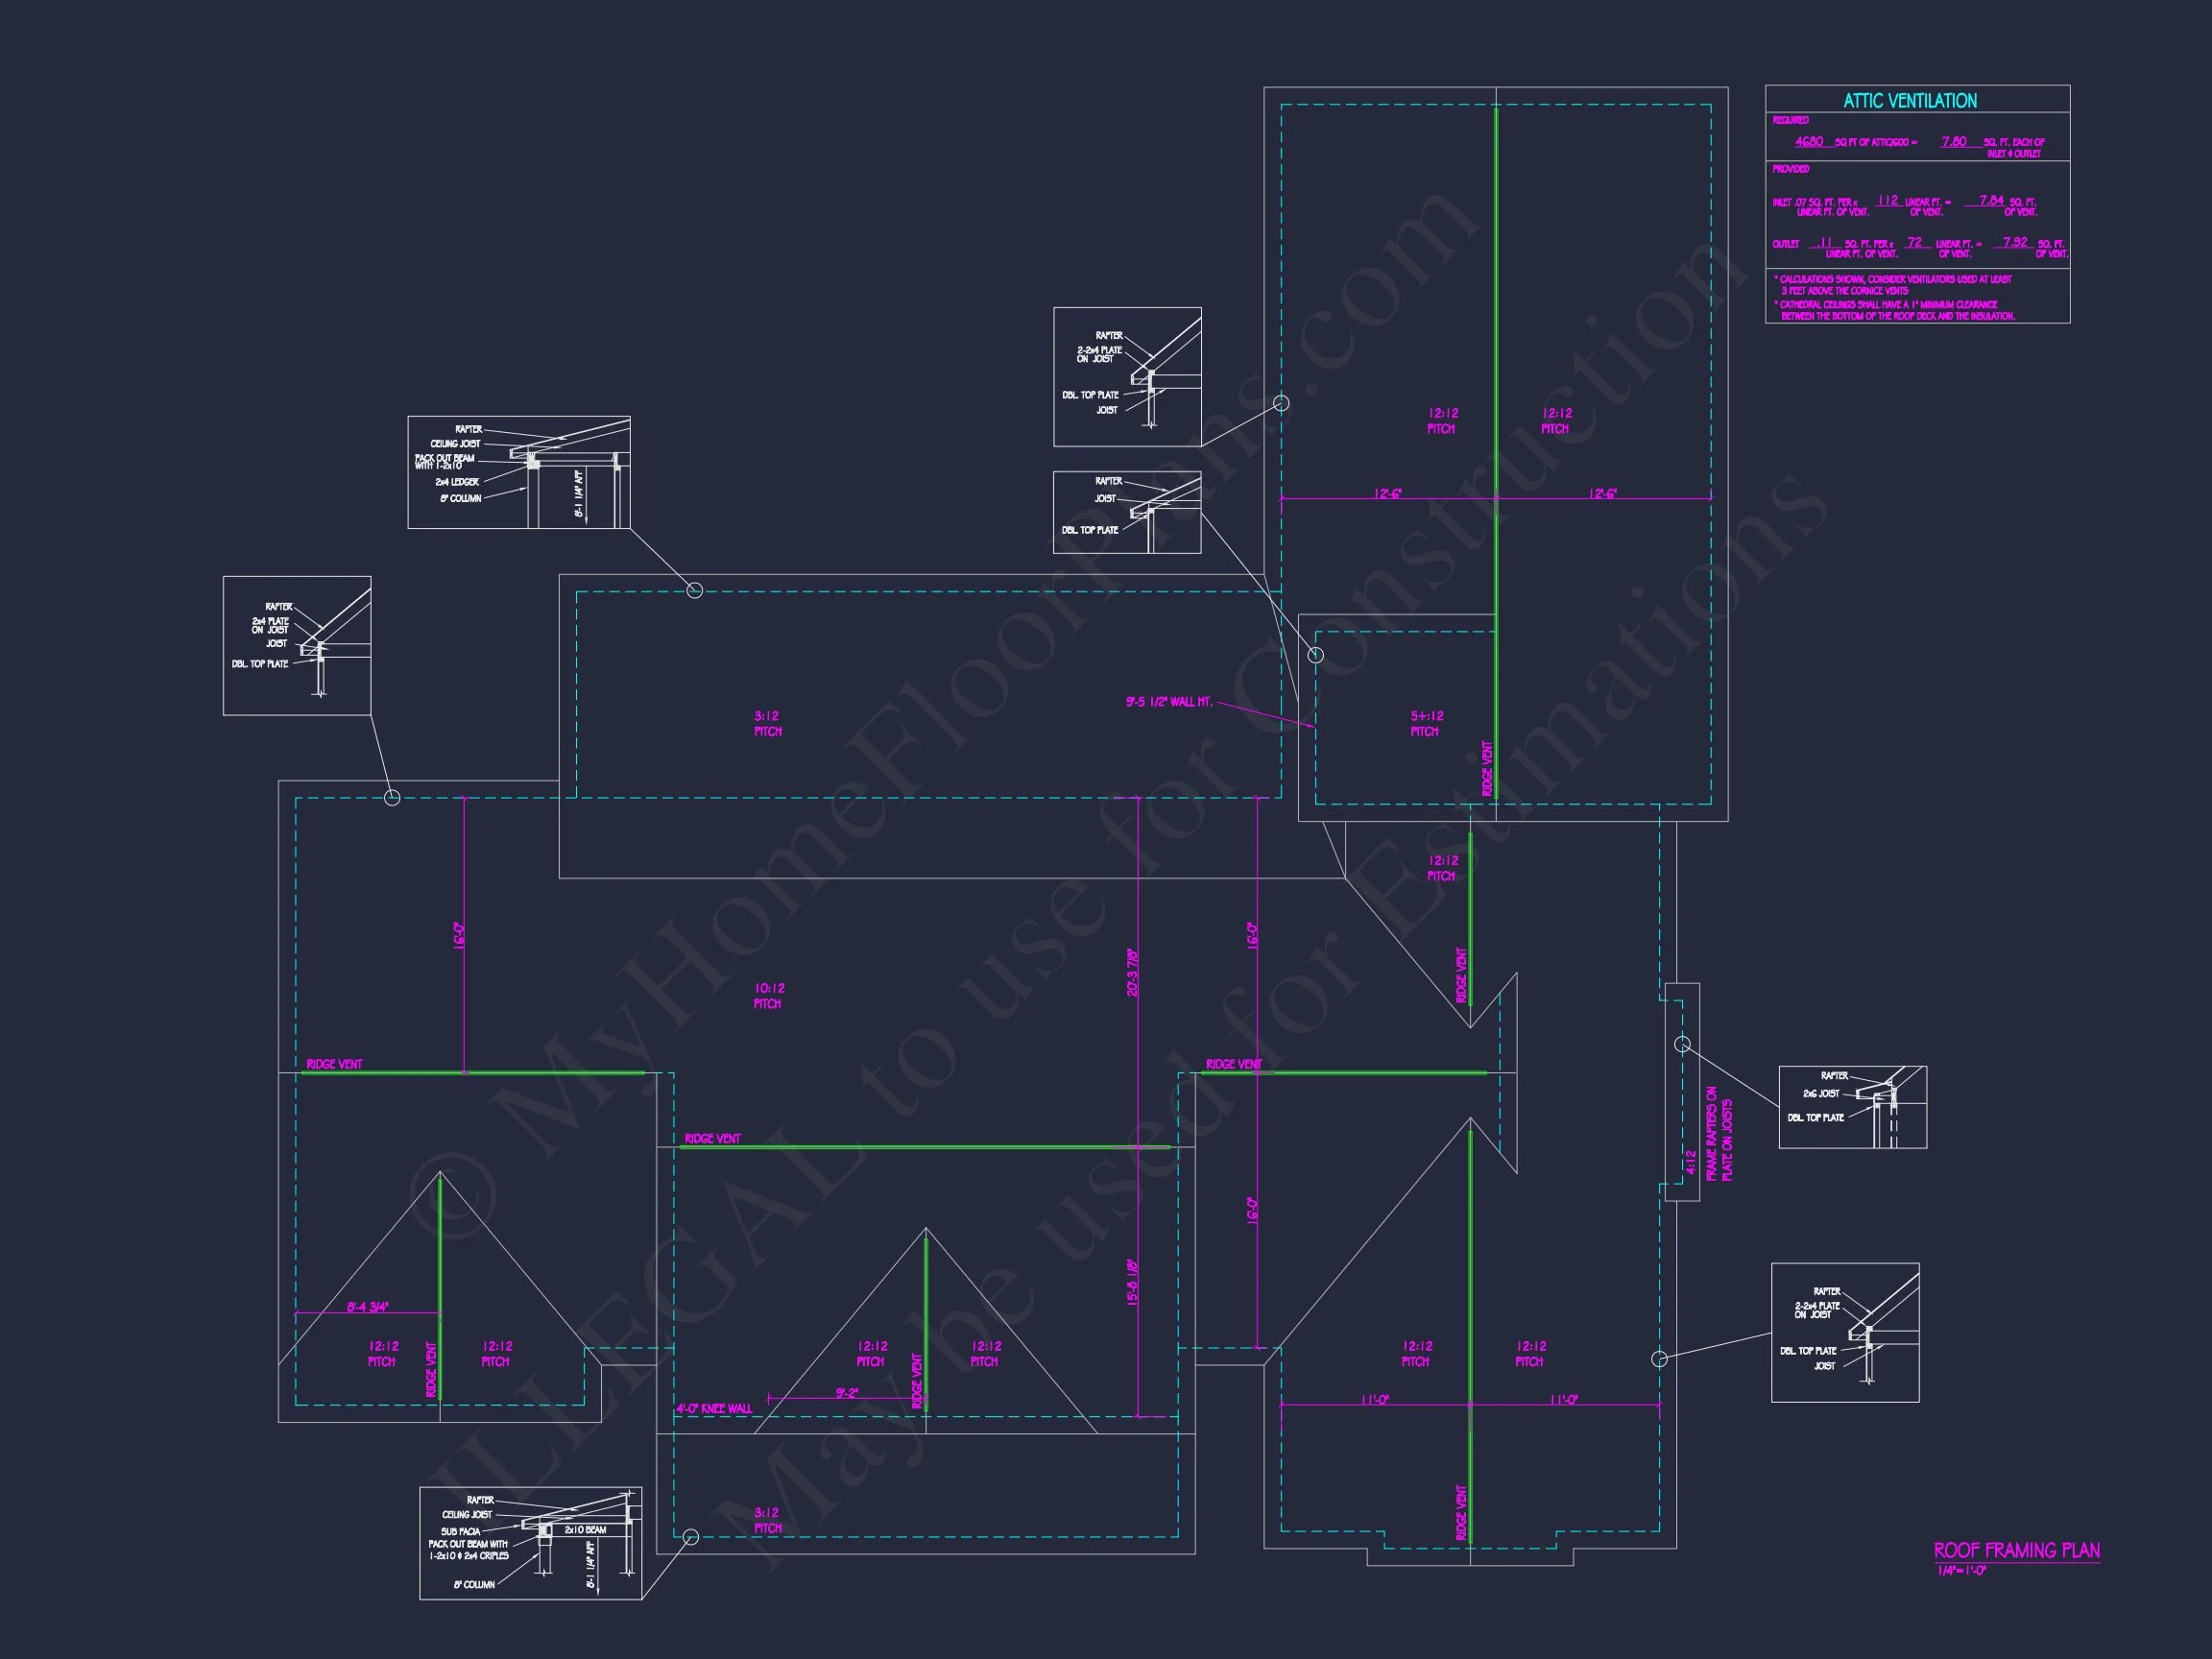Click the ATTIC VENTILATION table title
Viewport: 2212px width, 1659px height.
coord(1909,101)
